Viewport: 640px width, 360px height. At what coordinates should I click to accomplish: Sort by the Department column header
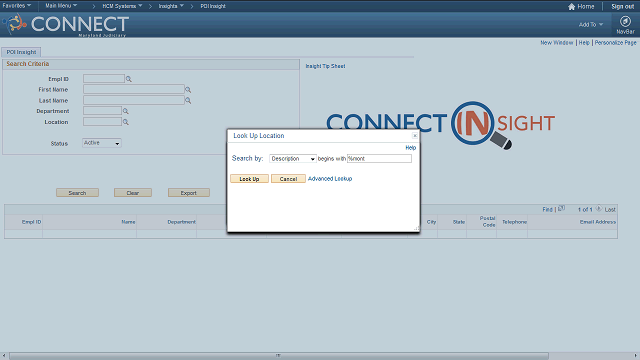click(181, 222)
